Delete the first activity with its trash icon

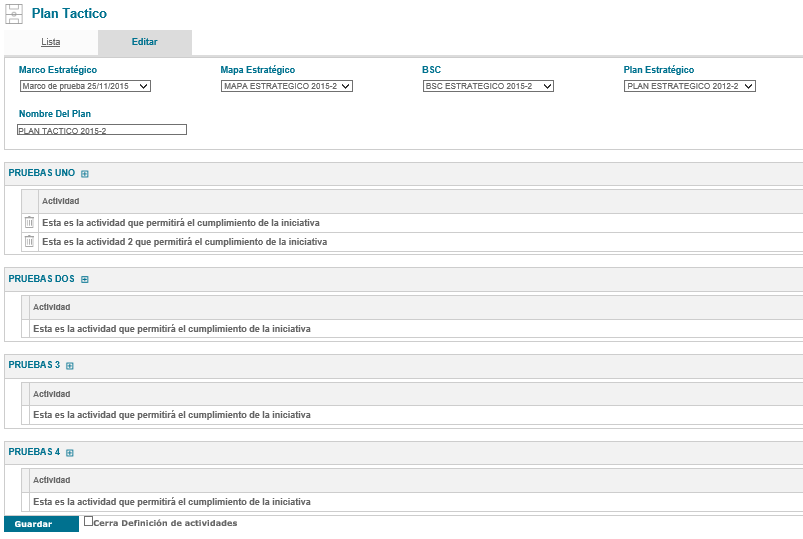29,222
